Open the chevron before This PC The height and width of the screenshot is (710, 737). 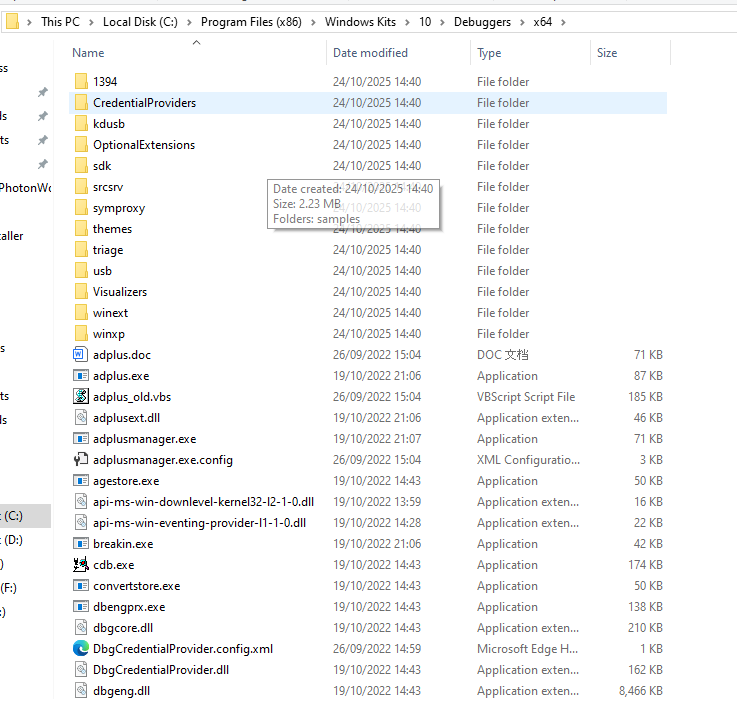click(x=29, y=22)
